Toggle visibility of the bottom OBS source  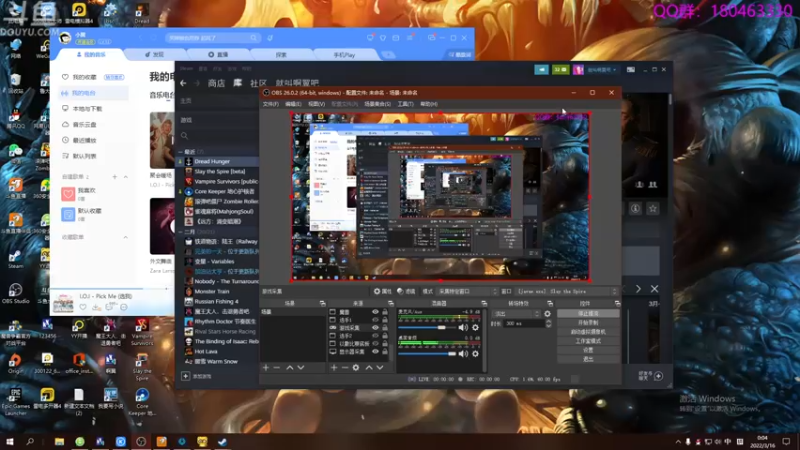(x=376, y=352)
